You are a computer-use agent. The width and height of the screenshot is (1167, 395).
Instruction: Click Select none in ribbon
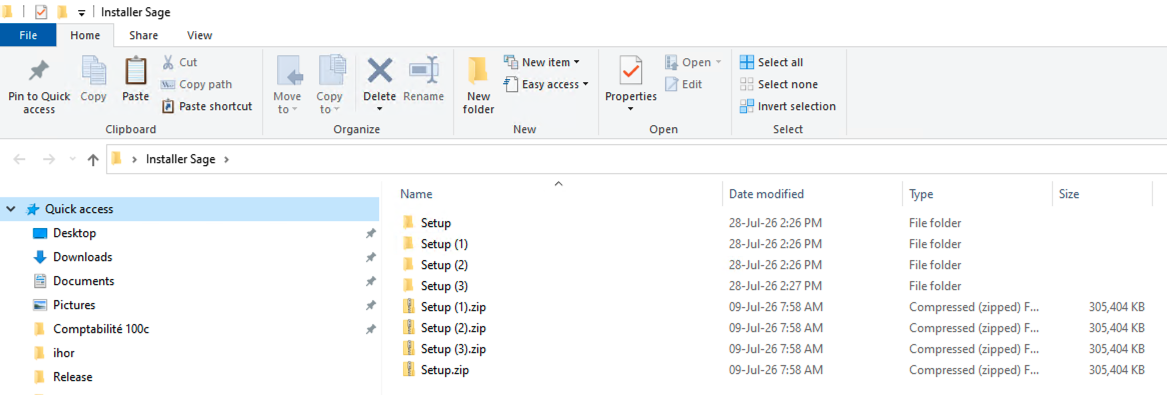778,84
